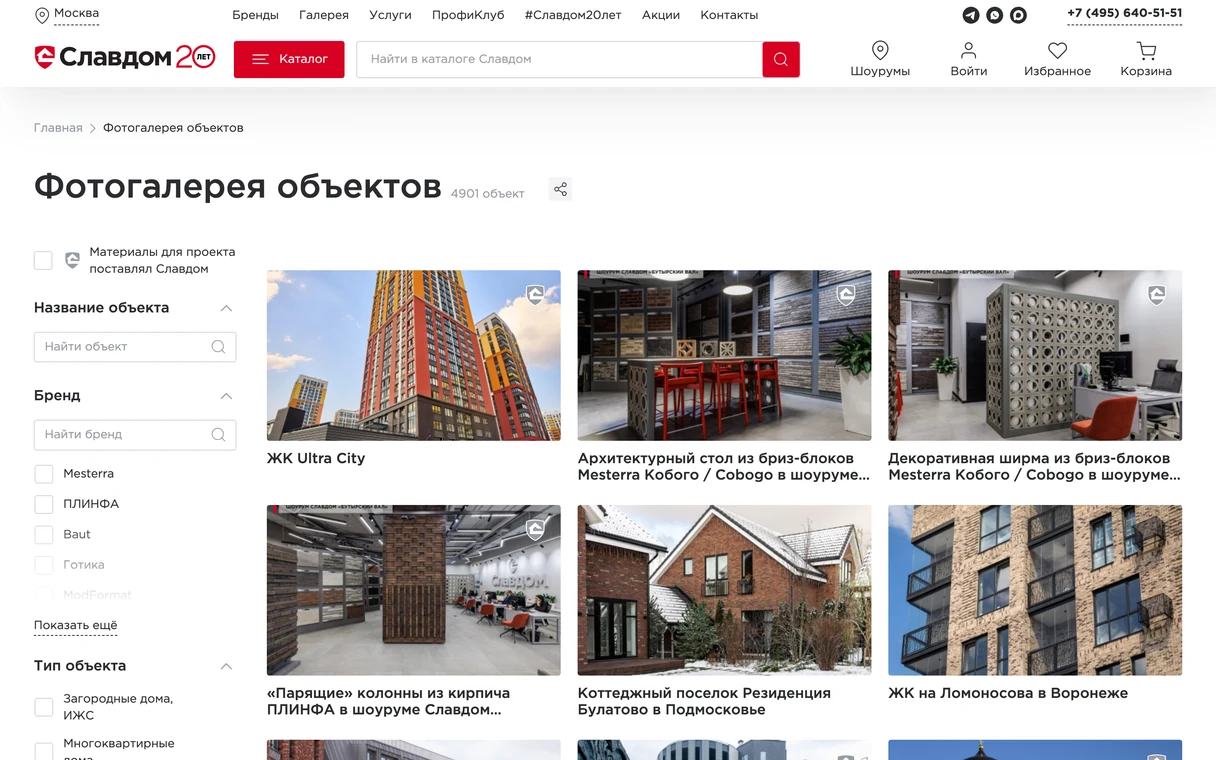Click the Фотогалерея объектов breadcrumb text
The image size is (1216, 760).
click(173, 128)
